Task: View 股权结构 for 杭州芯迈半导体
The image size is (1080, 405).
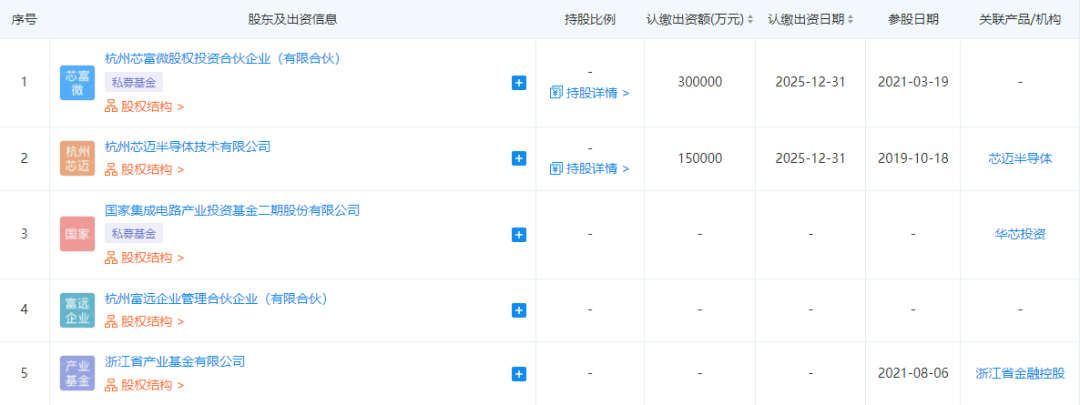Action: coord(145,169)
